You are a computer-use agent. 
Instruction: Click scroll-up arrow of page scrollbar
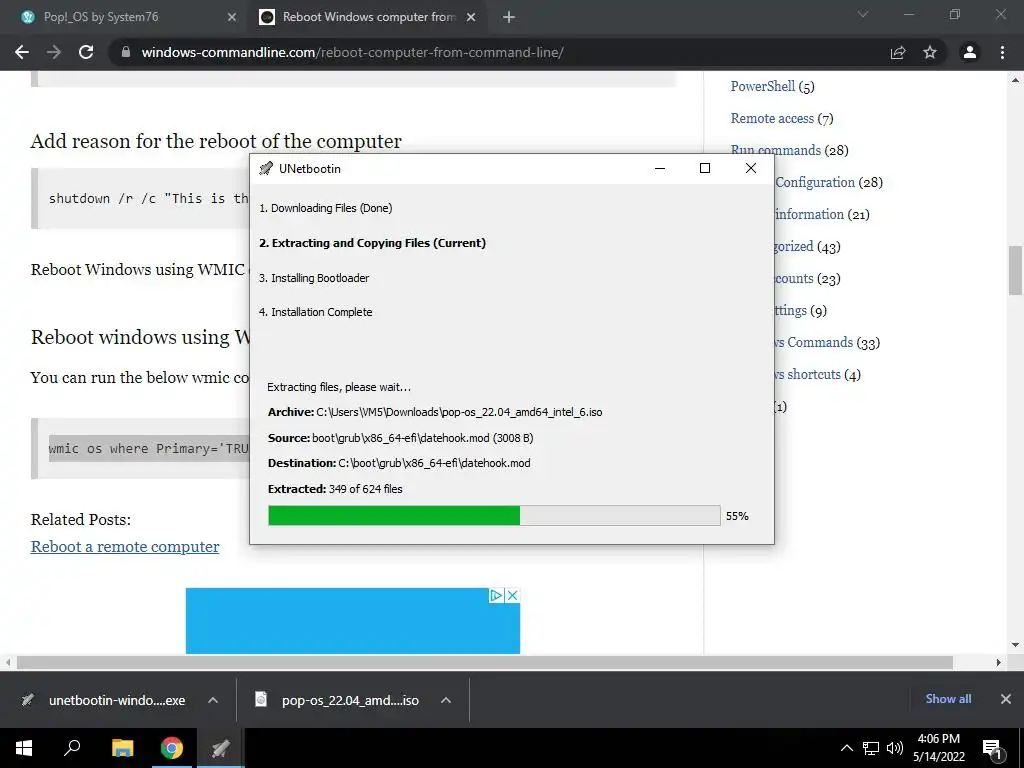tap(1015, 80)
